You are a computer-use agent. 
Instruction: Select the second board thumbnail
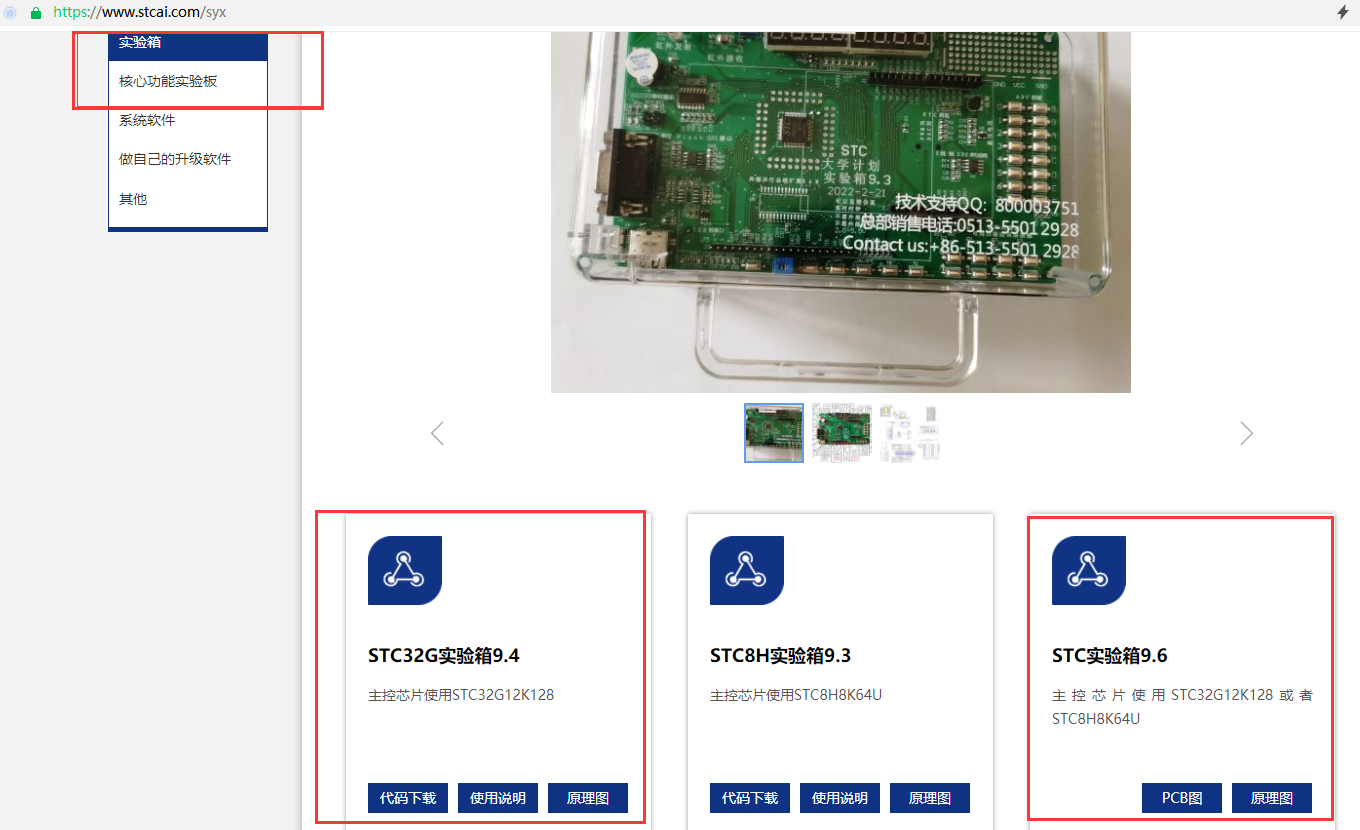(x=841, y=433)
